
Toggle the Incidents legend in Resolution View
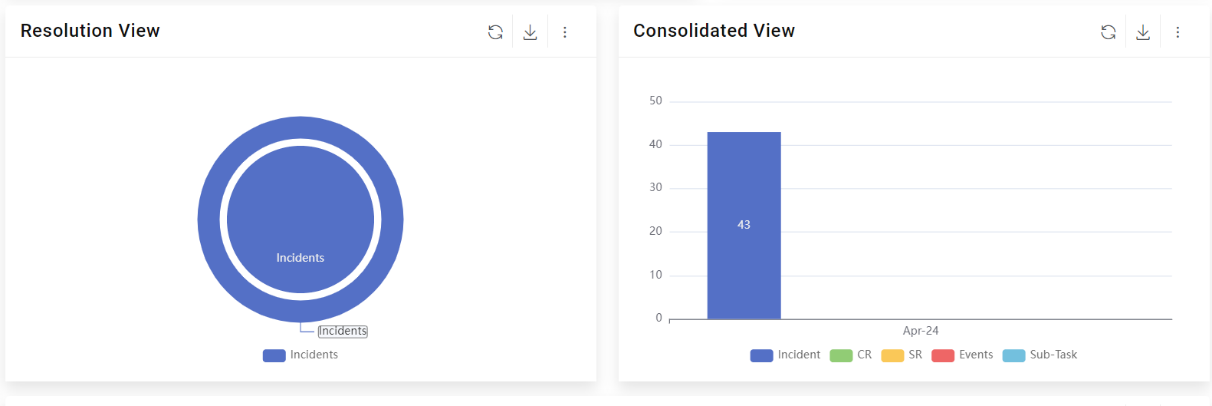click(x=301, y=355)
